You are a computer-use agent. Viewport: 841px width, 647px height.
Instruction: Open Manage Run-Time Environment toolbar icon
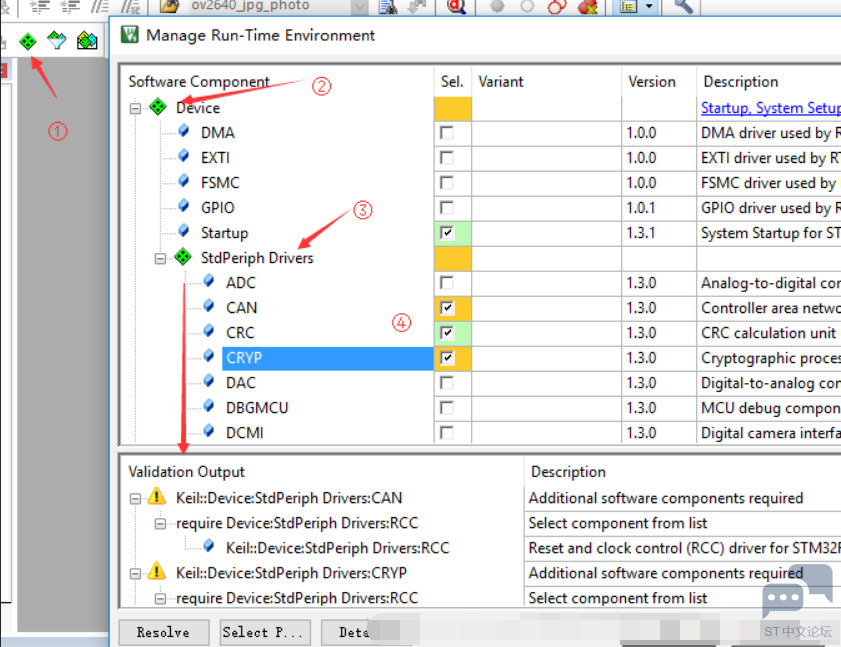pos(28,41)
